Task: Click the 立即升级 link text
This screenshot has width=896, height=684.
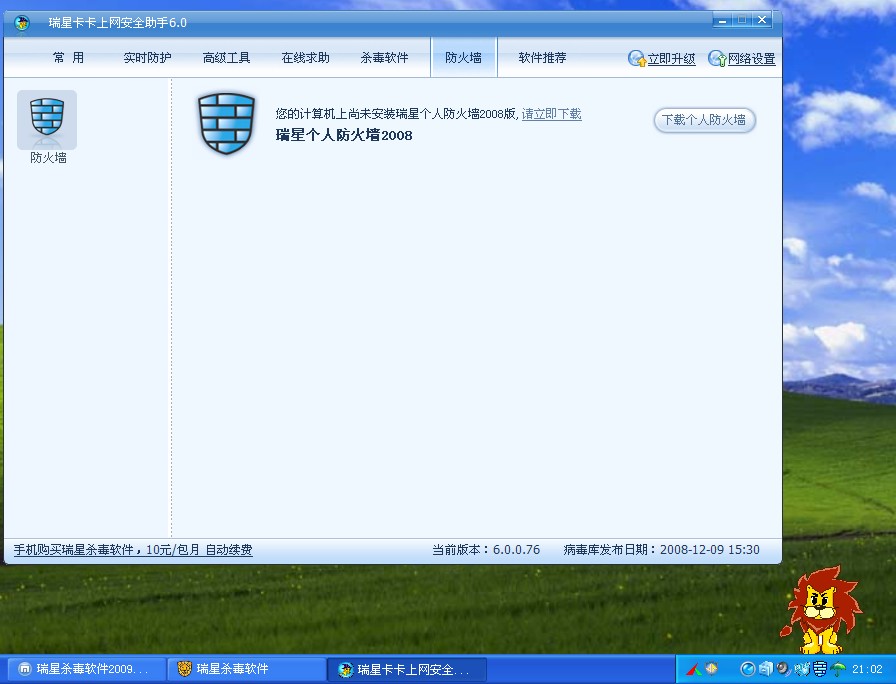Action: (x=671, y=59)
